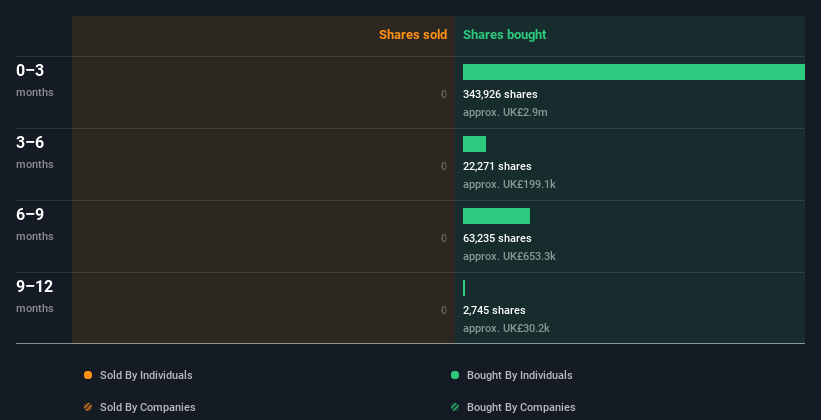Click the striped Bought By Companies legend icon
Screen dimensions: 821x420
click(455, 407)
